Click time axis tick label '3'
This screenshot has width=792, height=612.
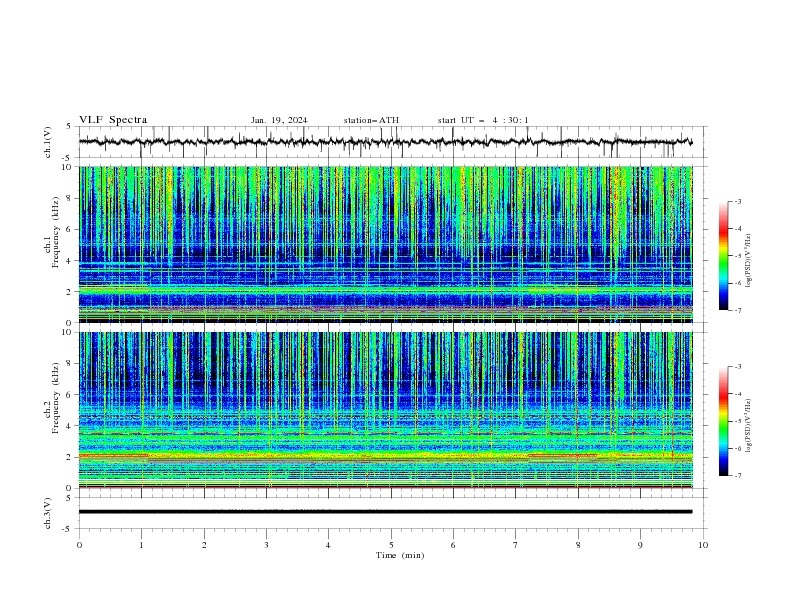tap(266, 545)
